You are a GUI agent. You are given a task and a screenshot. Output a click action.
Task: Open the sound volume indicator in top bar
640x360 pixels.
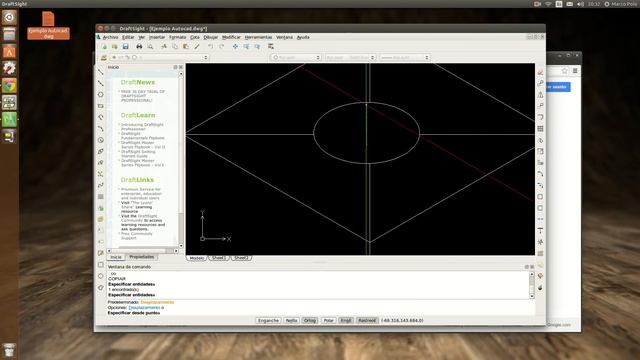(580, 4)
